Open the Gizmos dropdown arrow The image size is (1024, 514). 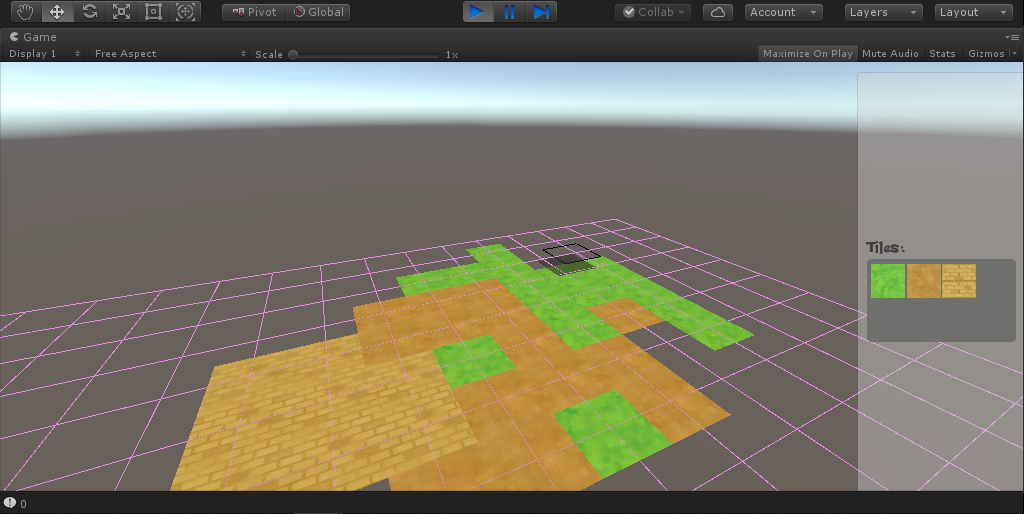[1014, 54]
